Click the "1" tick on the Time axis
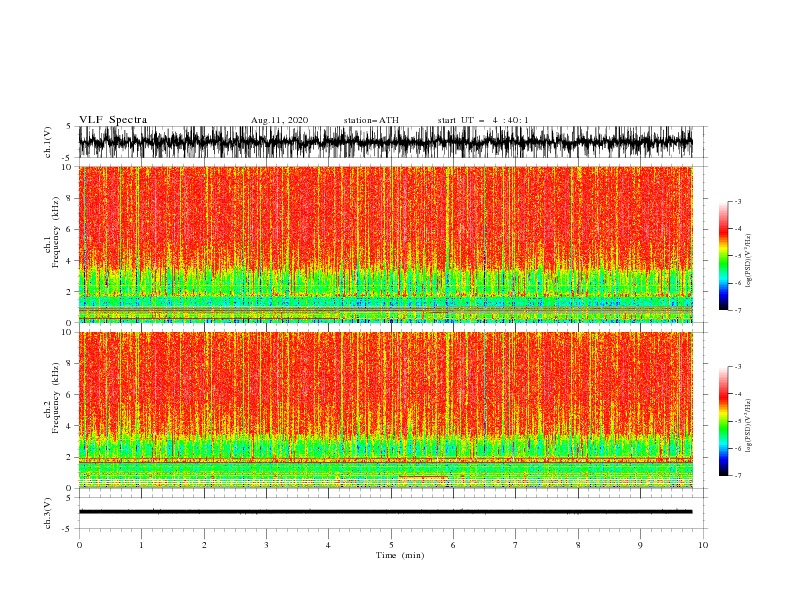 (141, 545)
